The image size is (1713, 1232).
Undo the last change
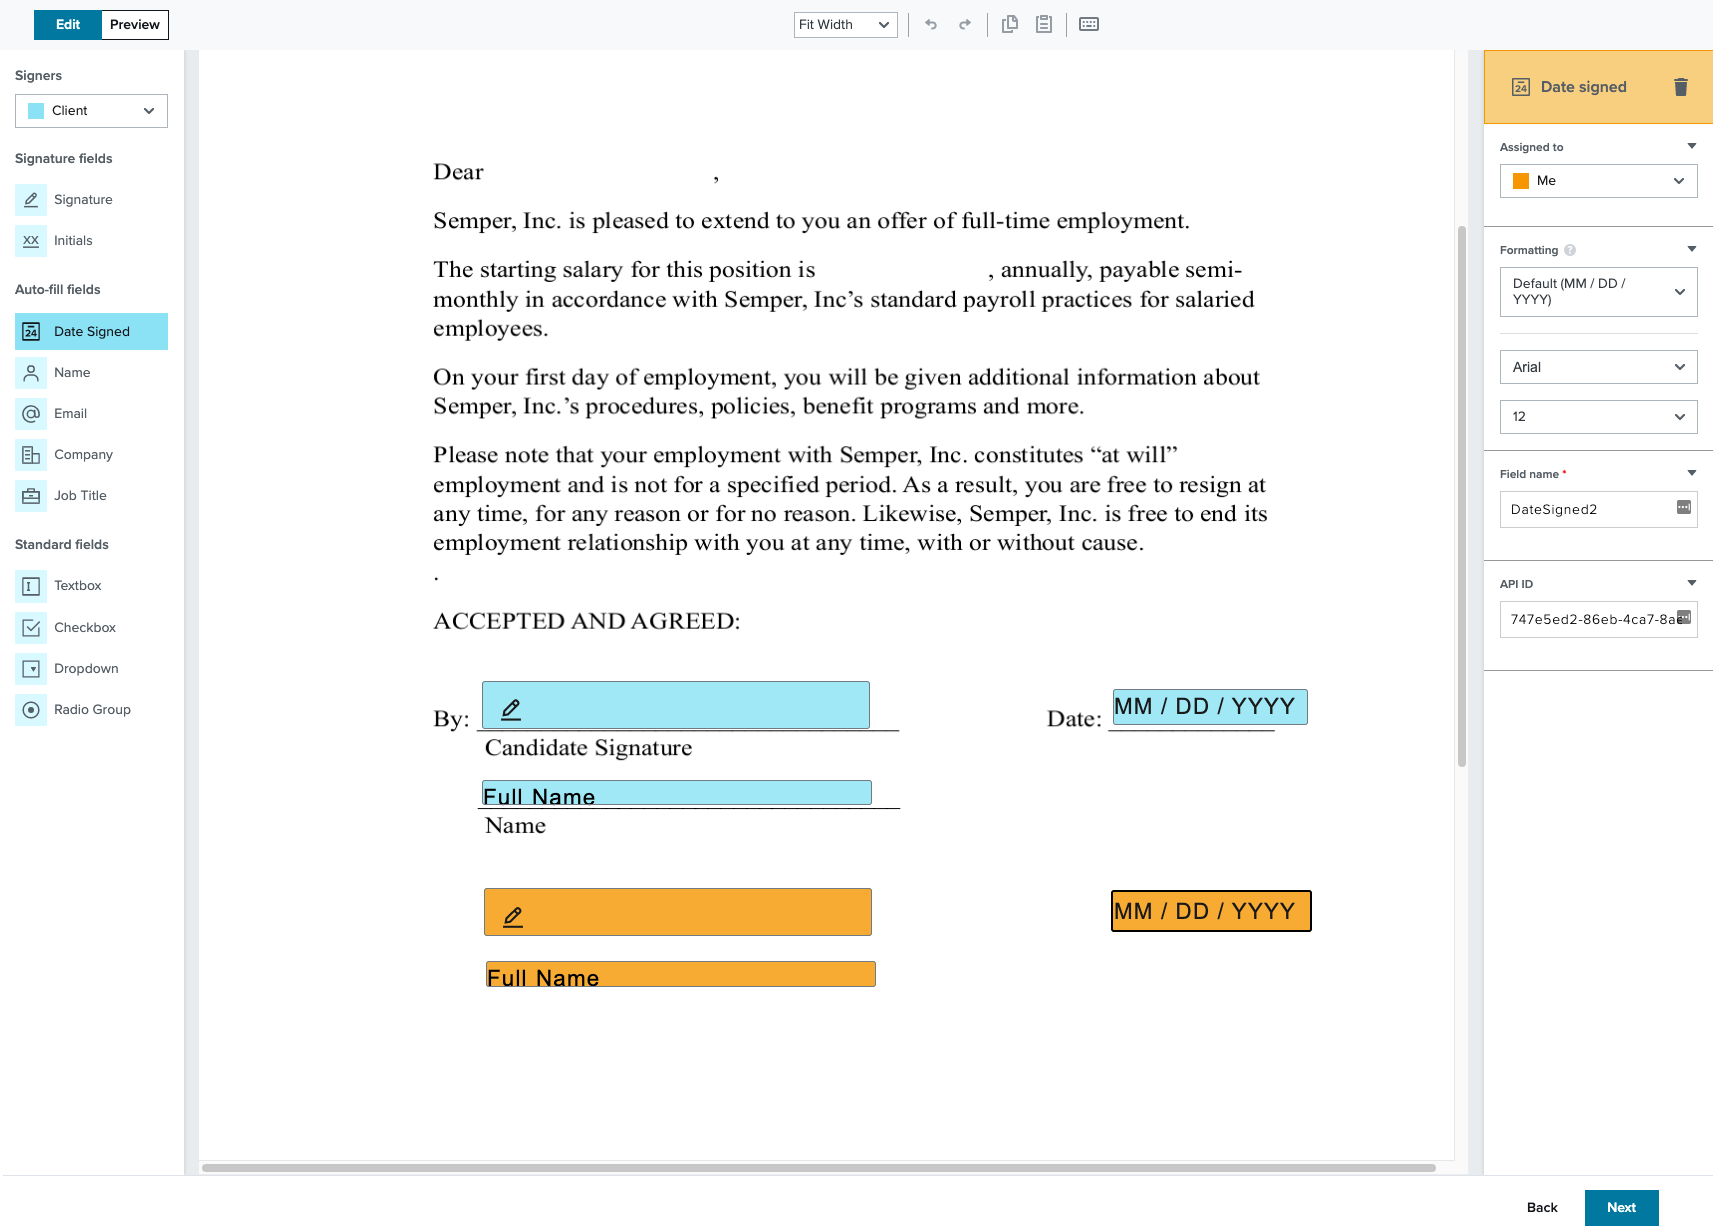[x=930, y=24]
